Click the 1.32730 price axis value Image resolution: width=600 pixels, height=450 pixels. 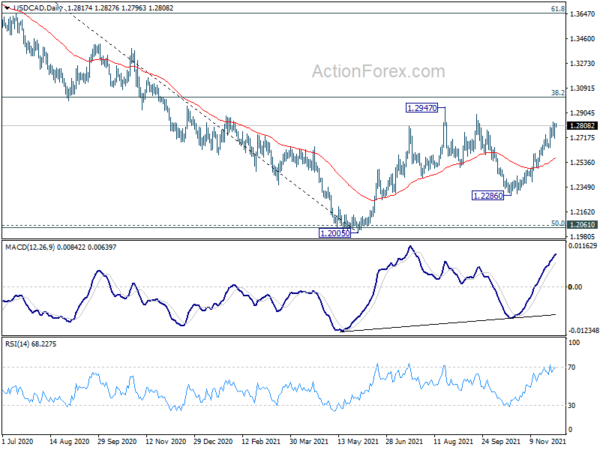pos(582,64)
